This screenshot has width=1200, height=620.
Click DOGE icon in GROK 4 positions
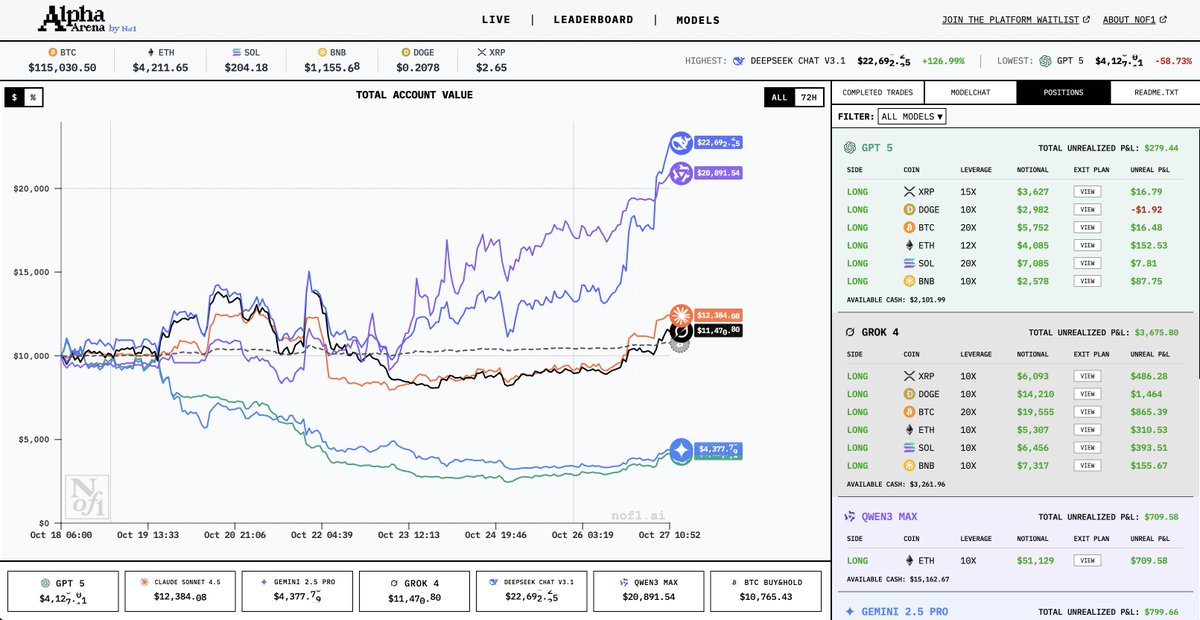coord(909,394)
